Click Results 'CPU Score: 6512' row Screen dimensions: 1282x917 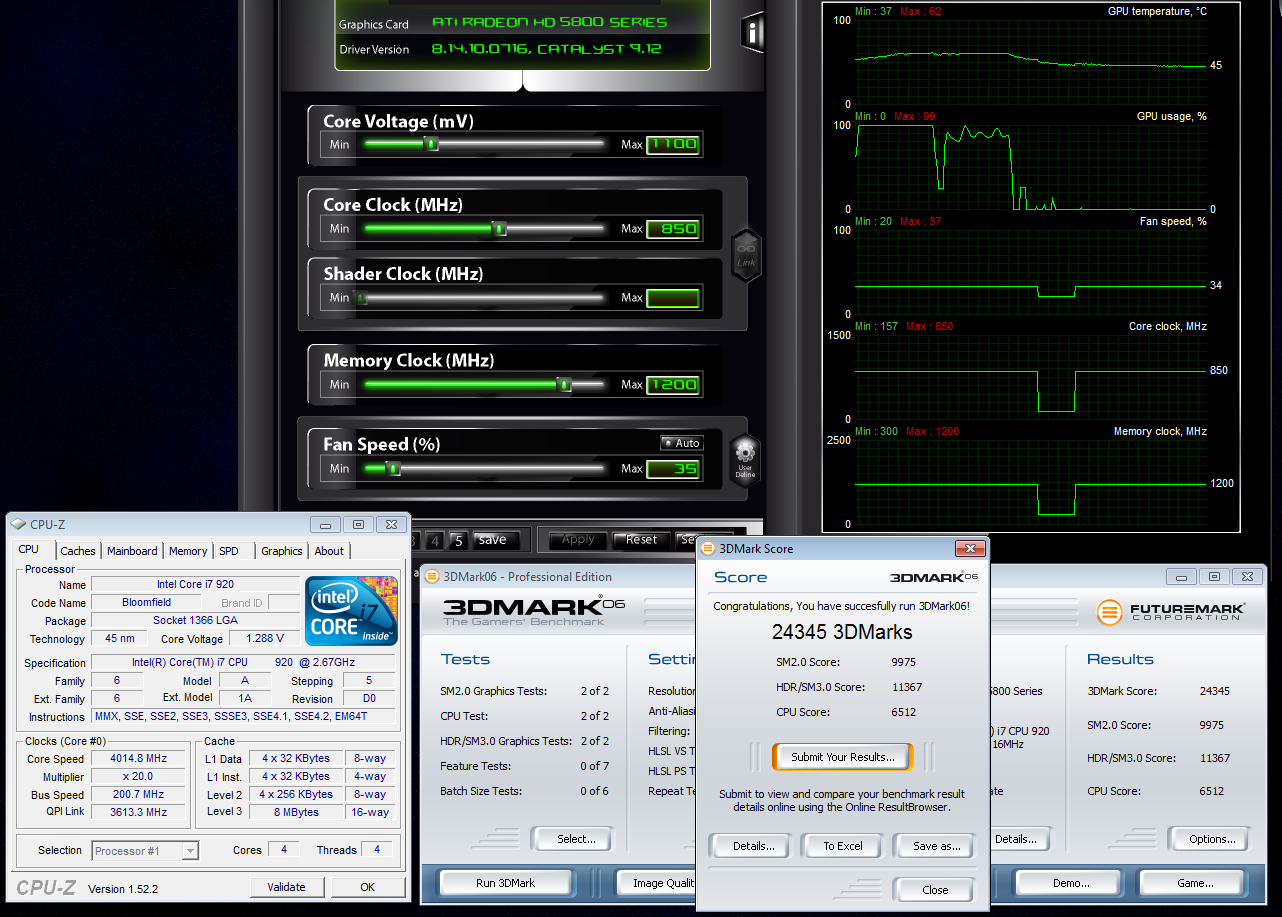point(1158,791)
